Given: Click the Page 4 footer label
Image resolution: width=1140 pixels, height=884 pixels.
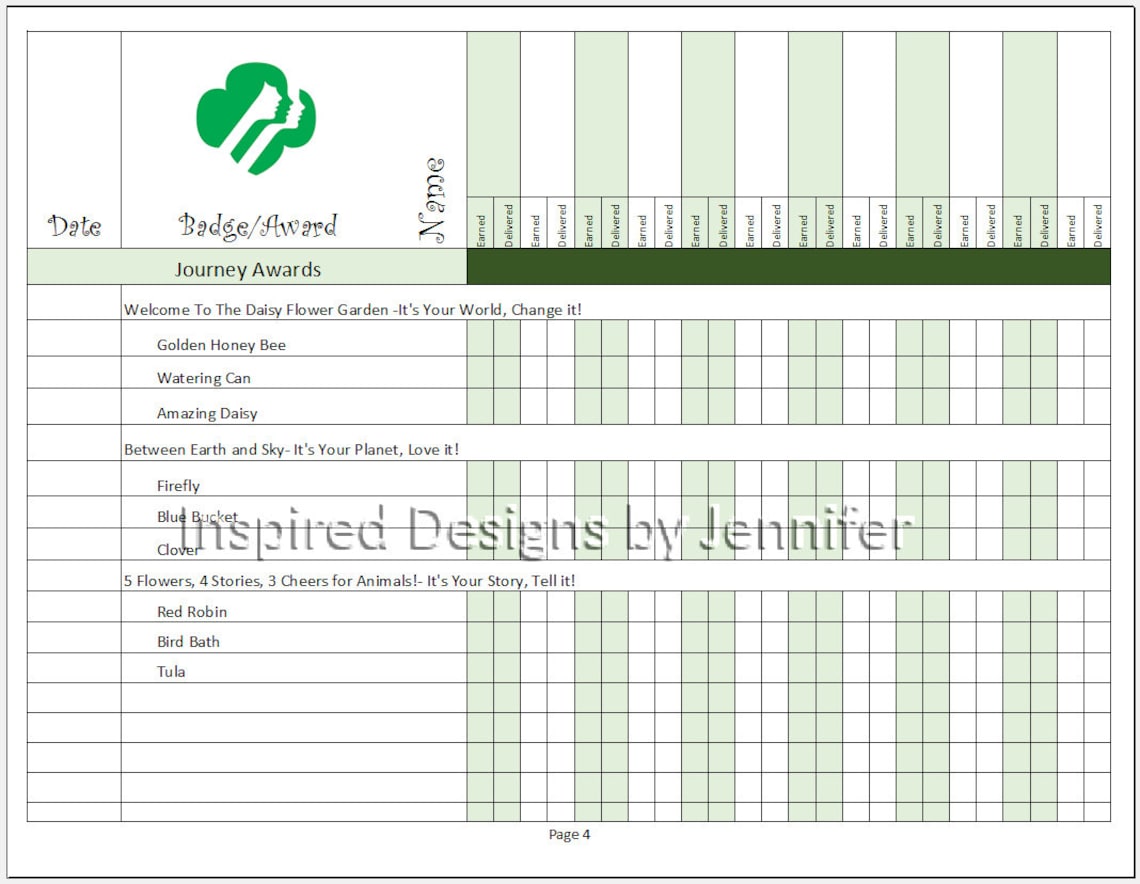Looking at the screenshot, I should [x=569, y=836].
